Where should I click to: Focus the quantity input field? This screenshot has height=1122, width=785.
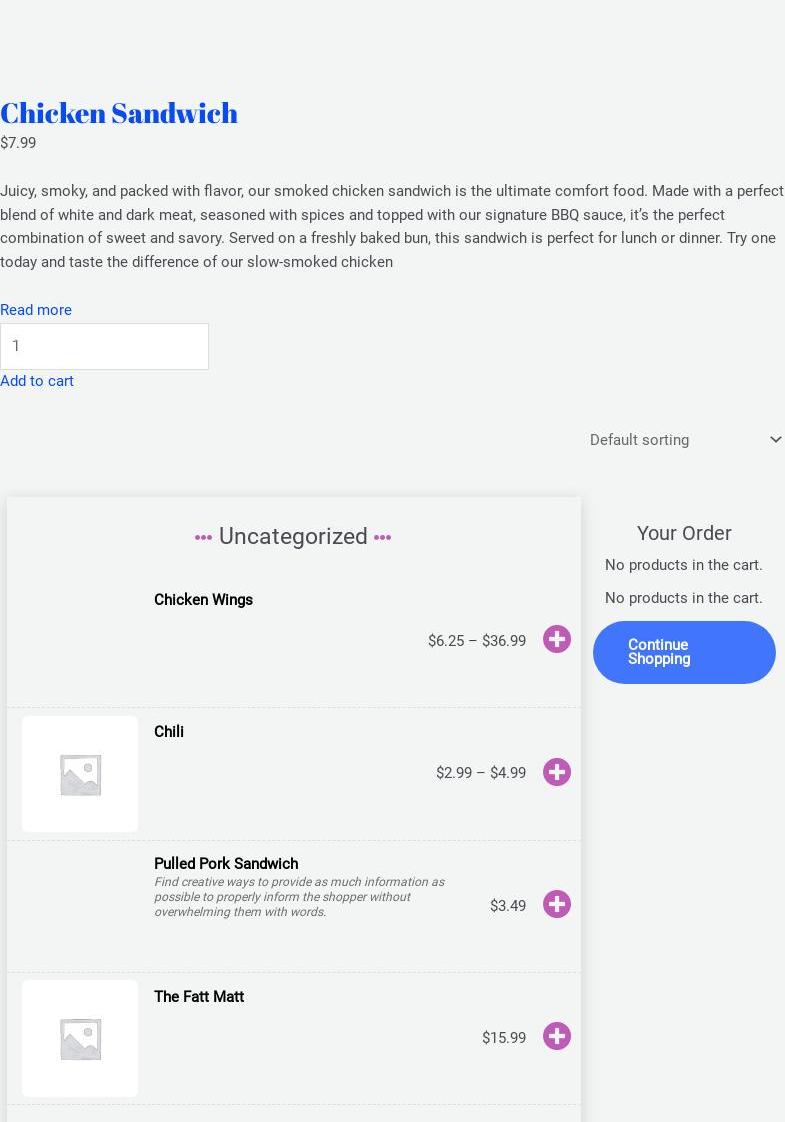click(104, 346)
